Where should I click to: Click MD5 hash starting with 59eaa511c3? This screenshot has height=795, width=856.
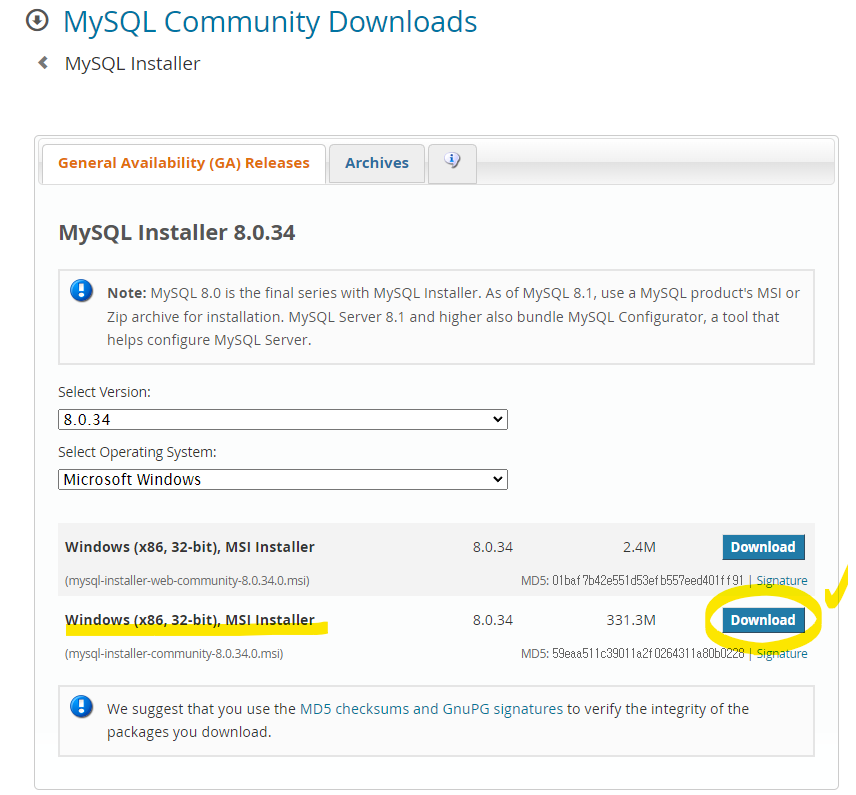(648, 654)
